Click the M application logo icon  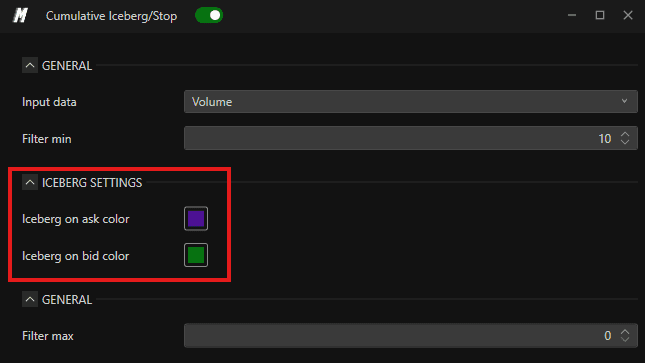[x=20, y=16]
